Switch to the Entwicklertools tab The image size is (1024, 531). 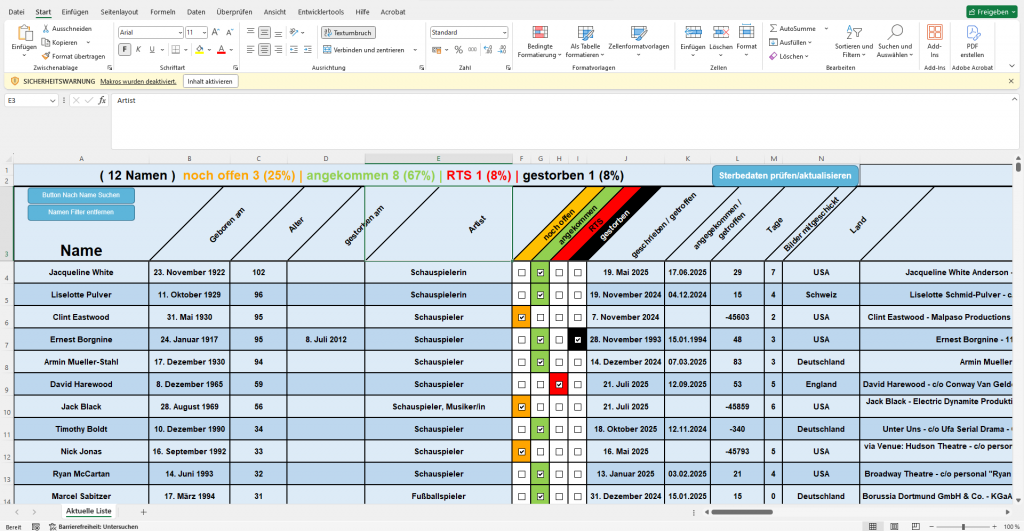click(319, 11)
